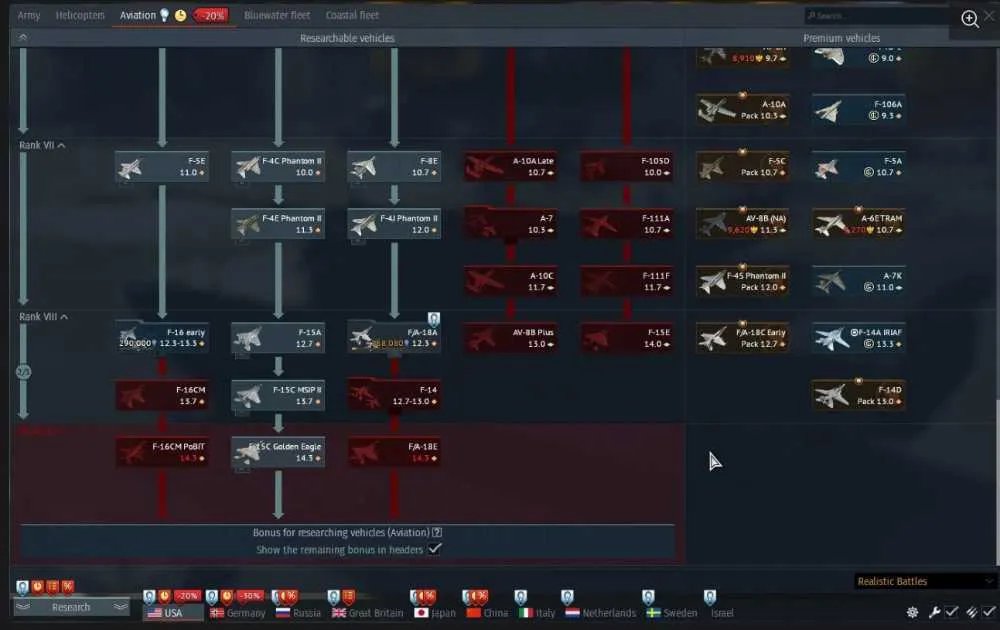This screenshot has height=630, width=1000.
Task: Click the wrench icon in the bottom bar
Action: tap(934, 612)
